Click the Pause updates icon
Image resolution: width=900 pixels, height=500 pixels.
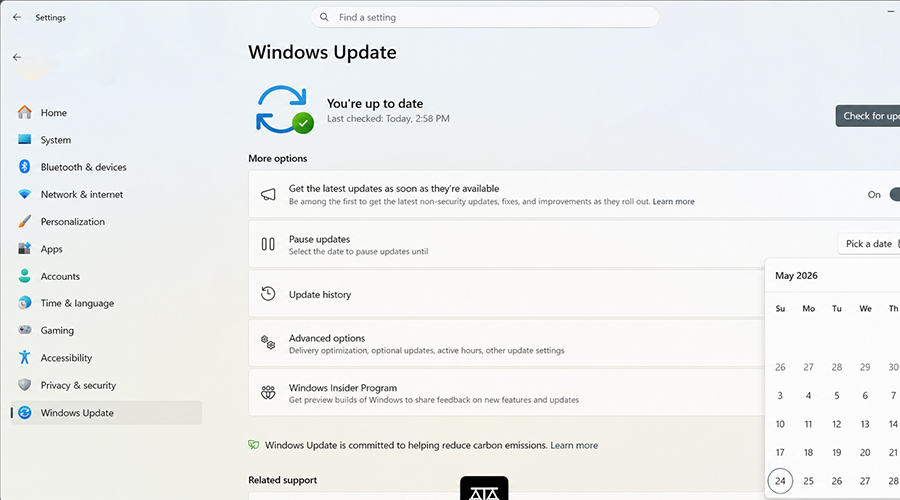tap(268, 244)
